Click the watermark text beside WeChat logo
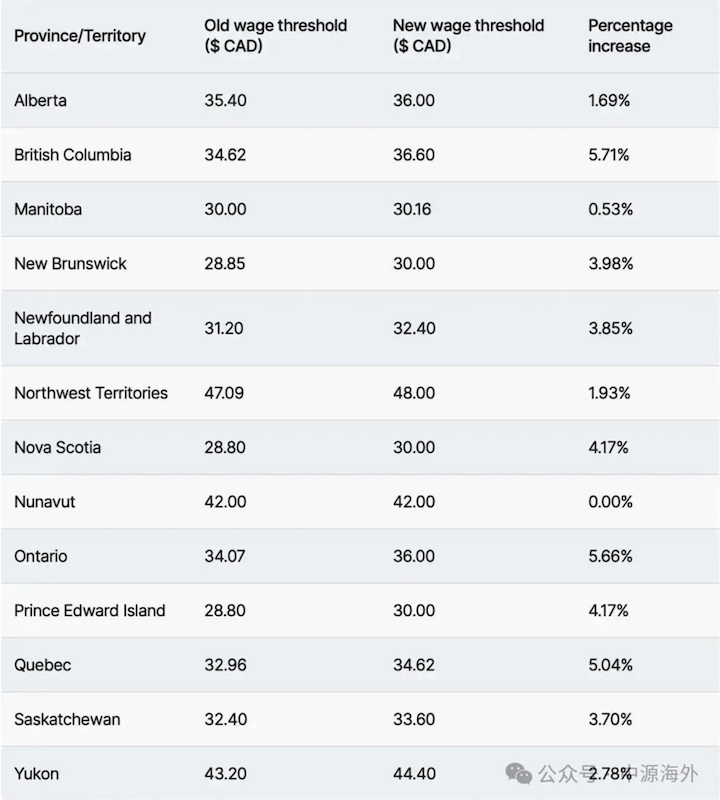The width and height of the screenshot is (720, 800). [622, 774]
